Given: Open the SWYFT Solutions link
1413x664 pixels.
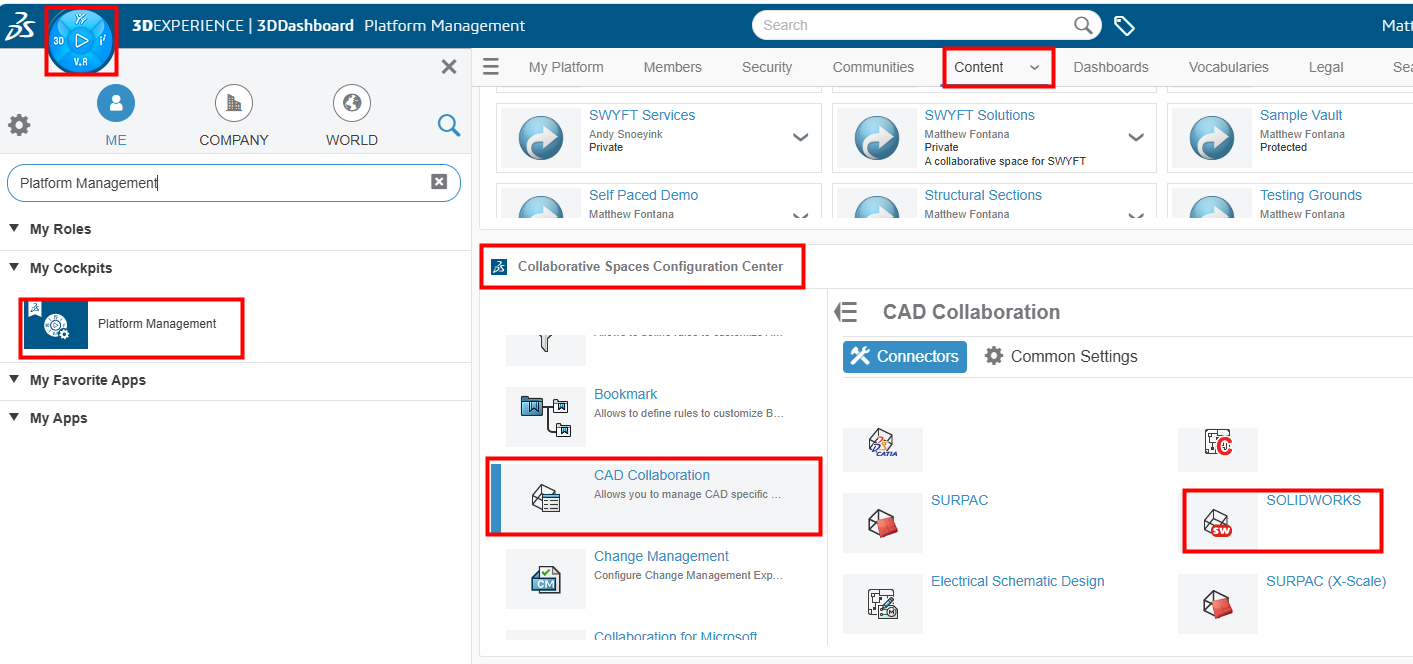Looking at the screenshot, I should [x=979, y=115].
